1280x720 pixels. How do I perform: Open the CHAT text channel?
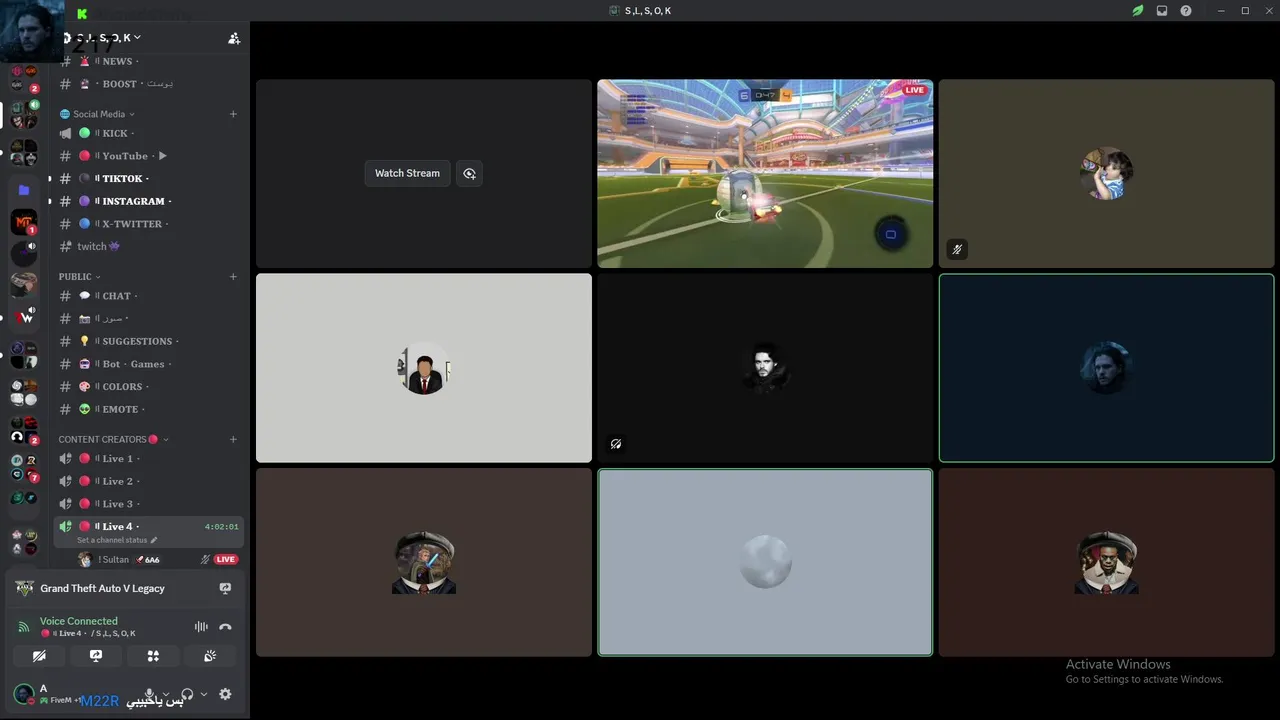click(148, 296)
